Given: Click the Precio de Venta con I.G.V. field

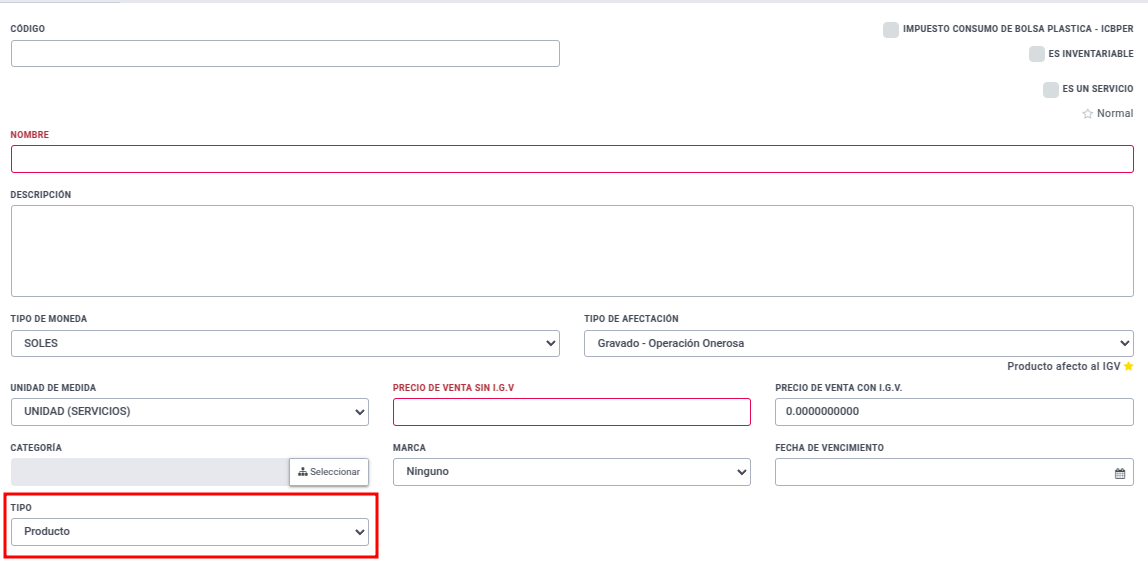Looking at the screenshot, I should point(955,412).
